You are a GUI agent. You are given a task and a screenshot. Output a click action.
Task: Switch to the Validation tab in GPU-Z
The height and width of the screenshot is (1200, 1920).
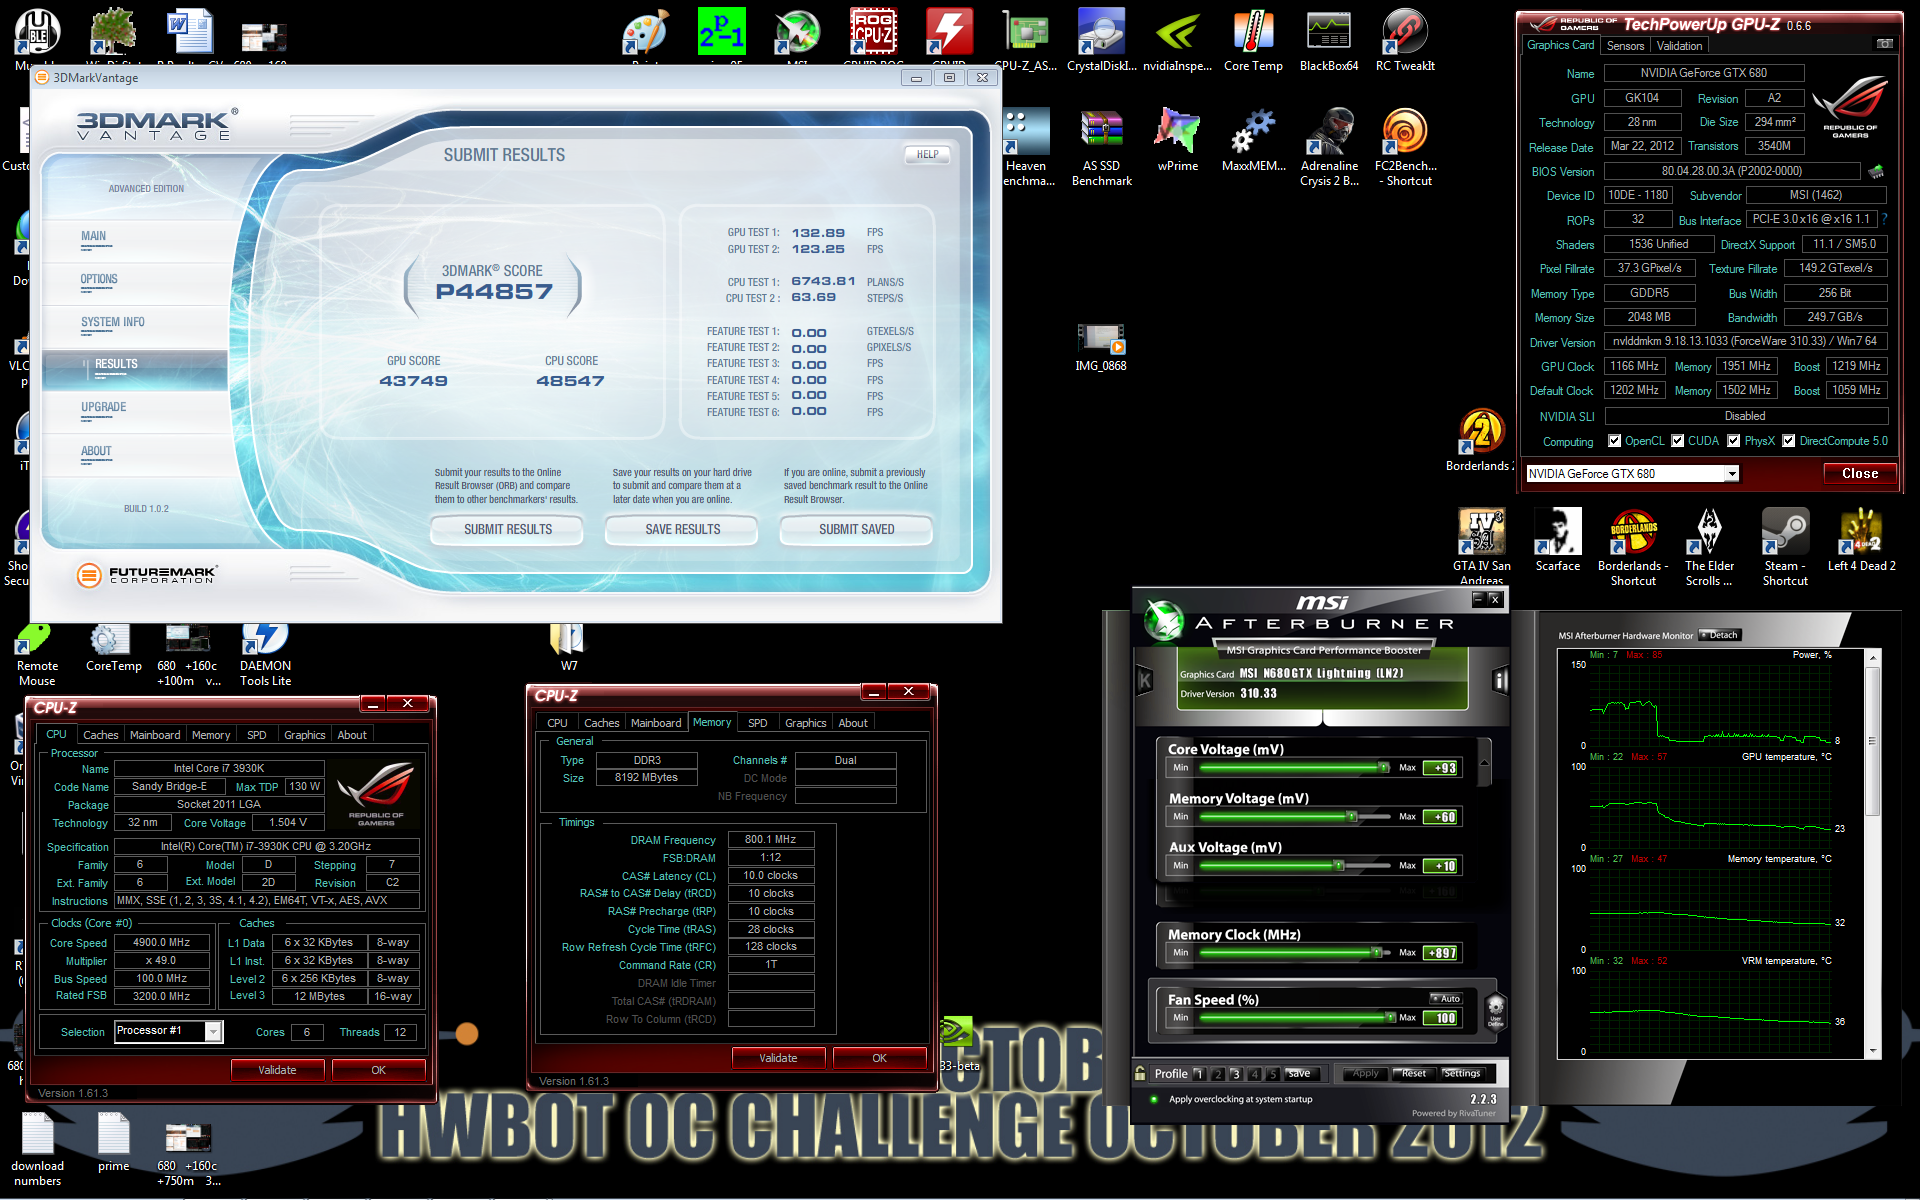point(1679,46)
